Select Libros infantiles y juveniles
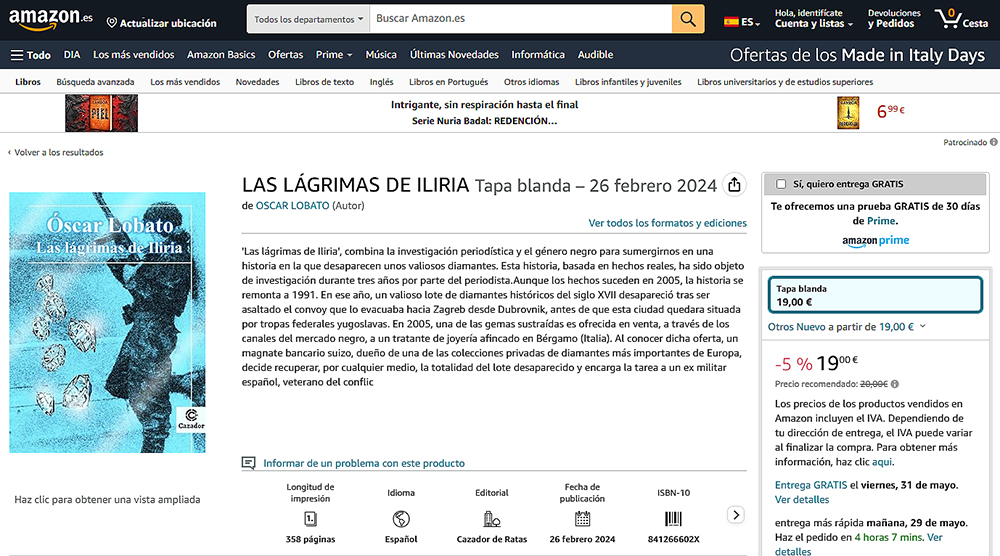The width and height of the screenshot is (1000, 556). point(628,82)
